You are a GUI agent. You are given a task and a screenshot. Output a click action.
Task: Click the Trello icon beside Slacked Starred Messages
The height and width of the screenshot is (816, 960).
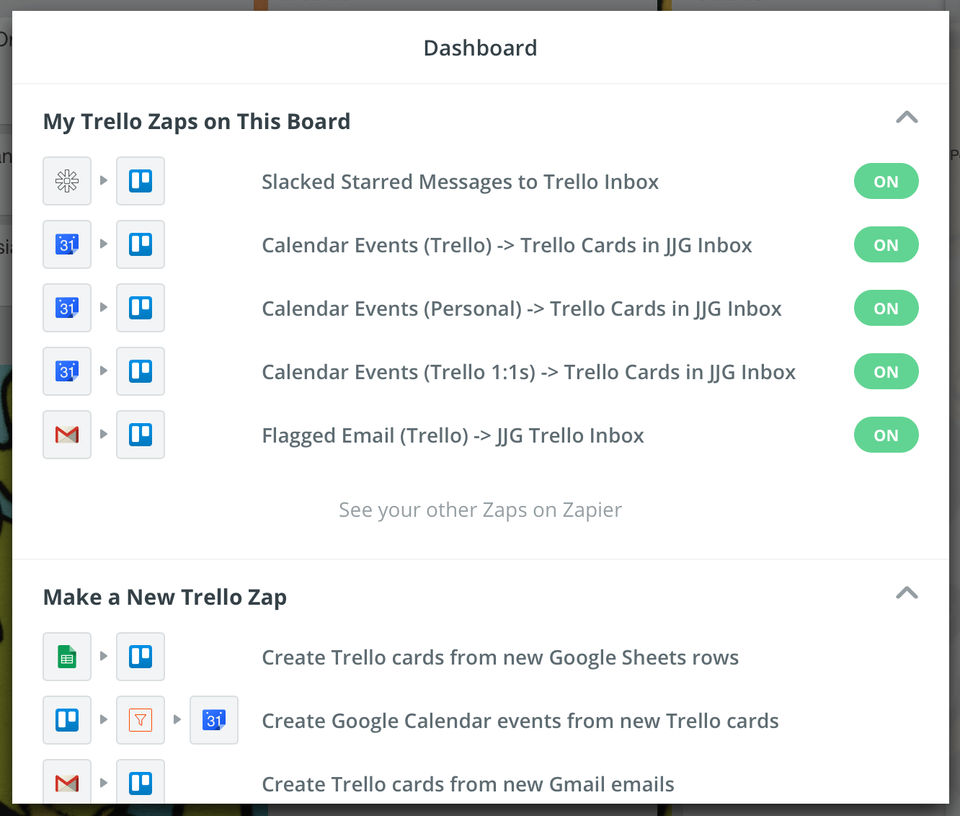click(140, 181)
